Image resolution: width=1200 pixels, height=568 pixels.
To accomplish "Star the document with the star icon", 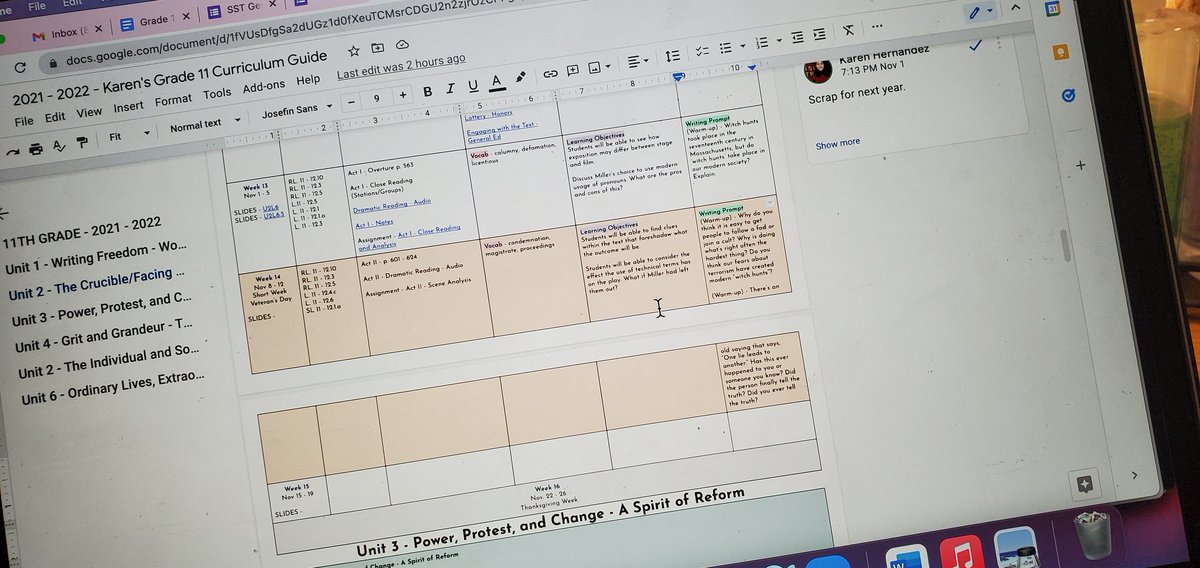I will tap(354, 50).
